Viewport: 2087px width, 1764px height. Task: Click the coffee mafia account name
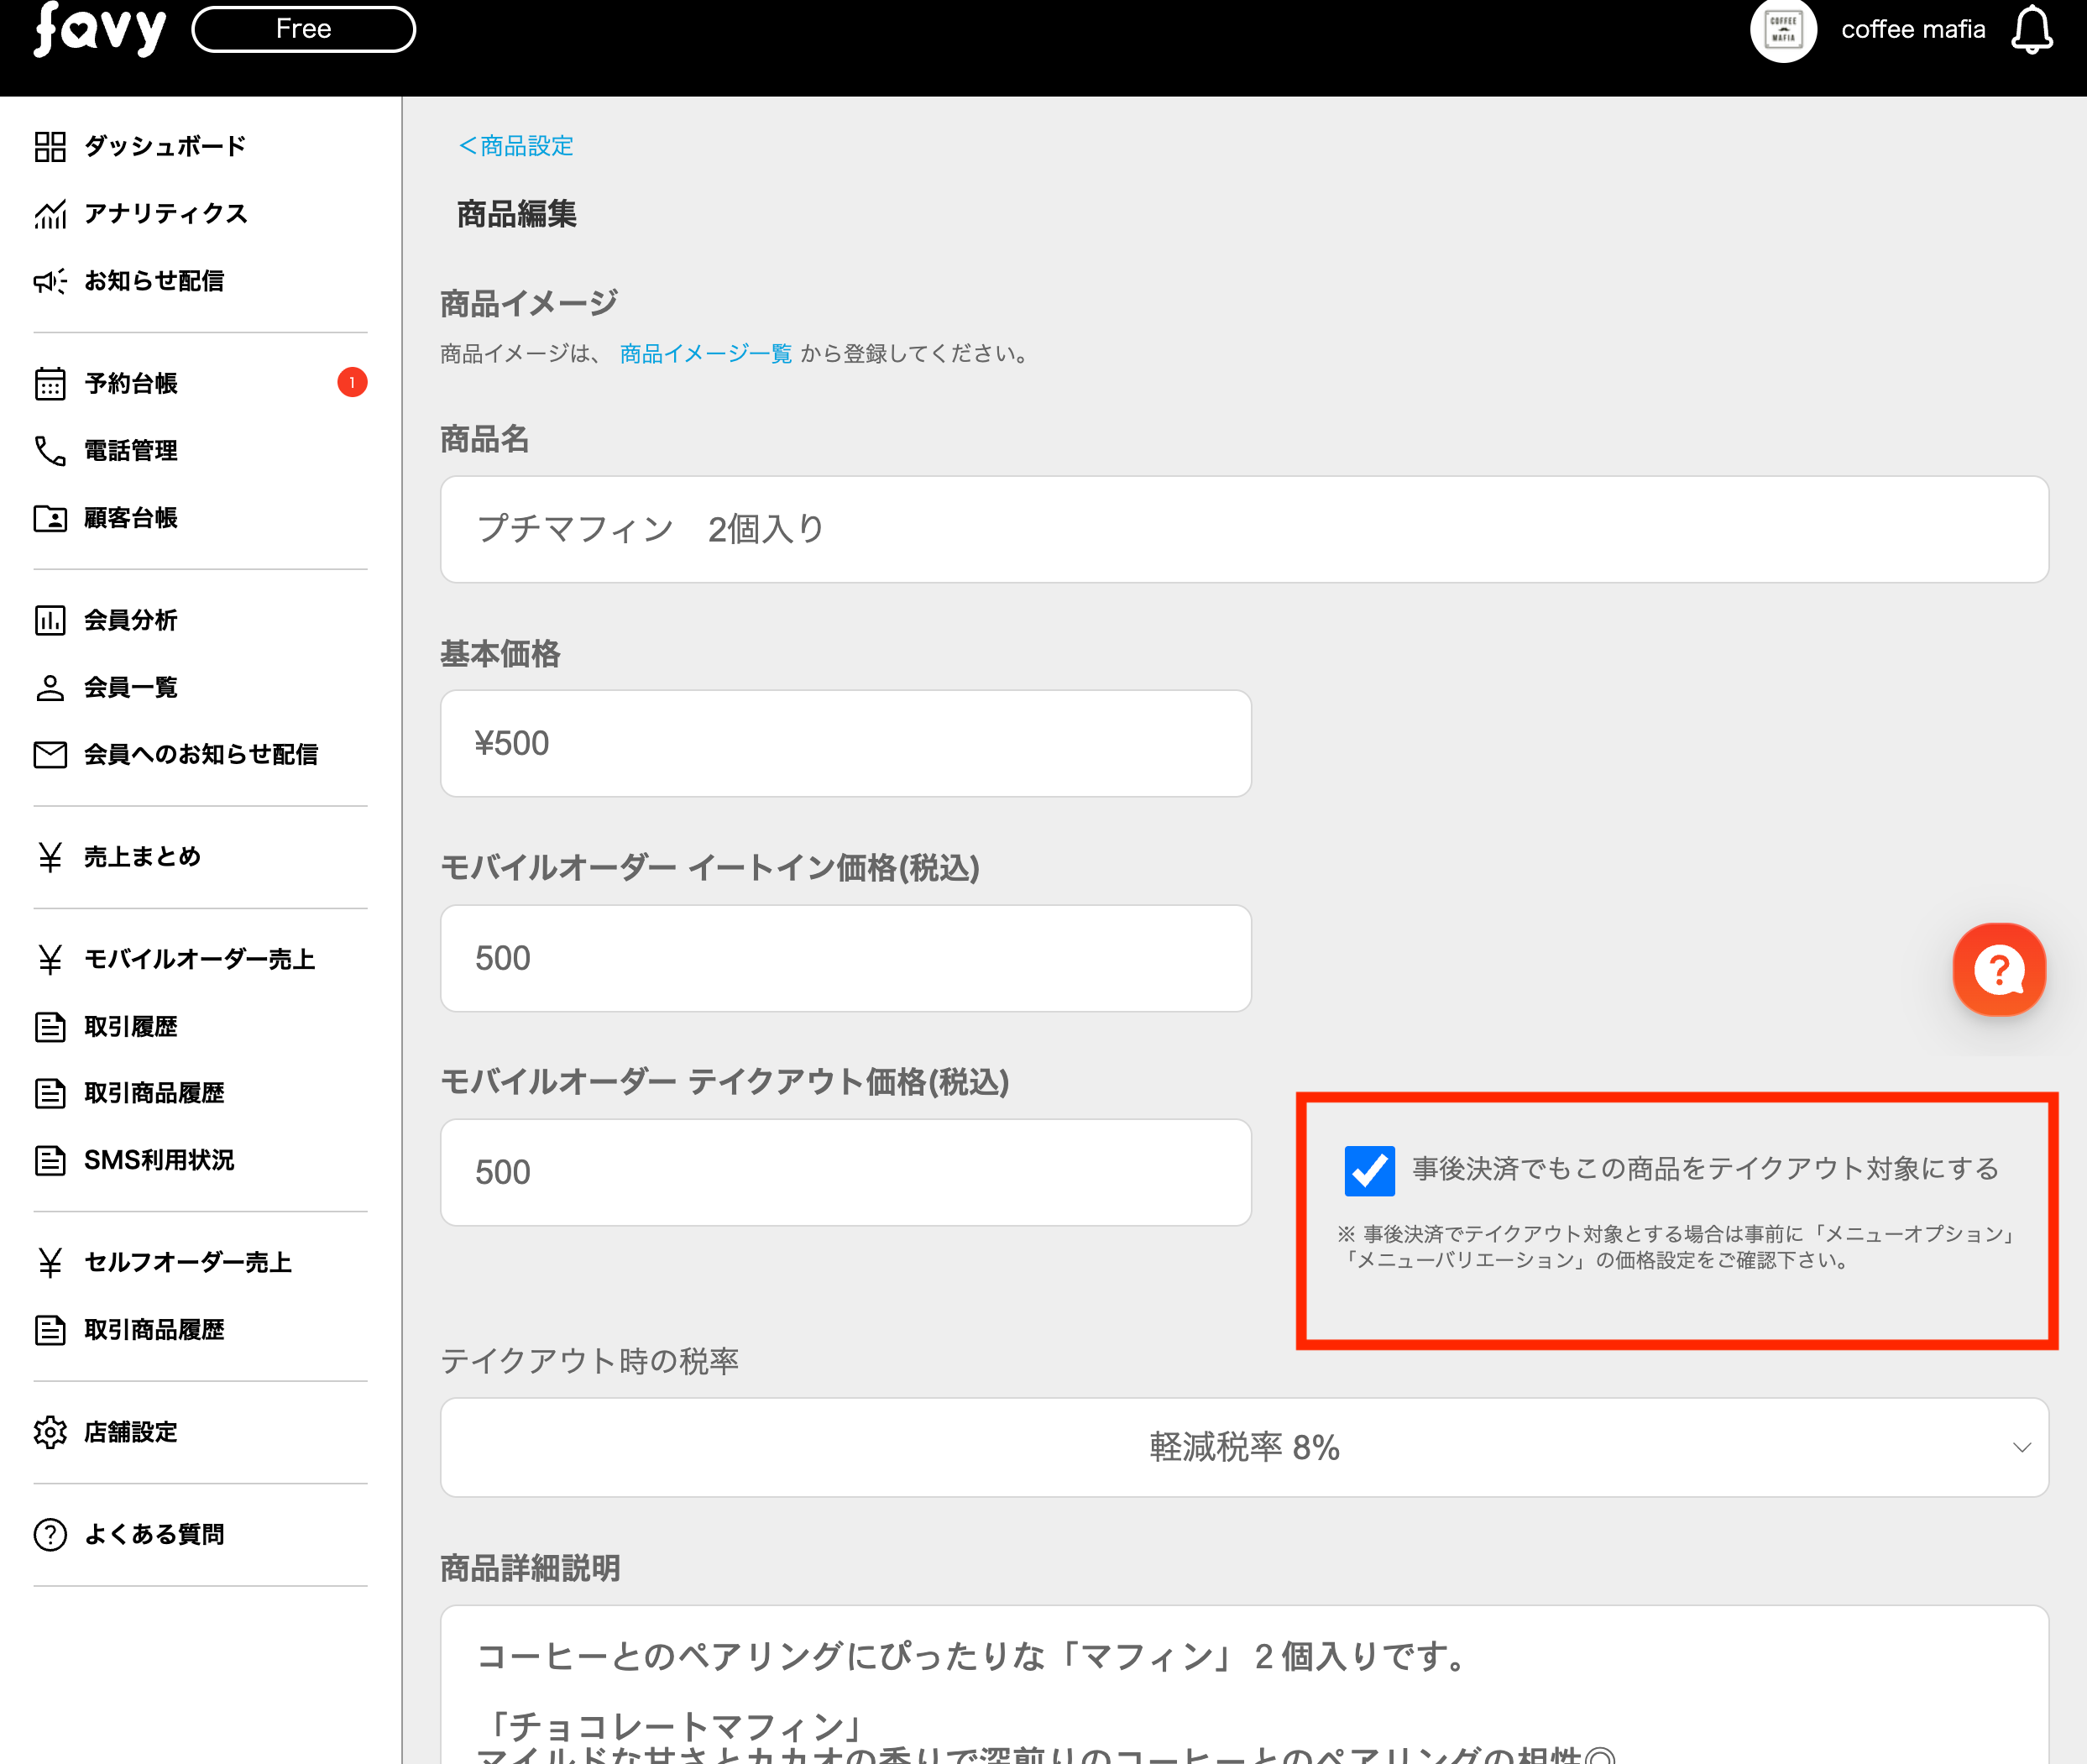1912,30
